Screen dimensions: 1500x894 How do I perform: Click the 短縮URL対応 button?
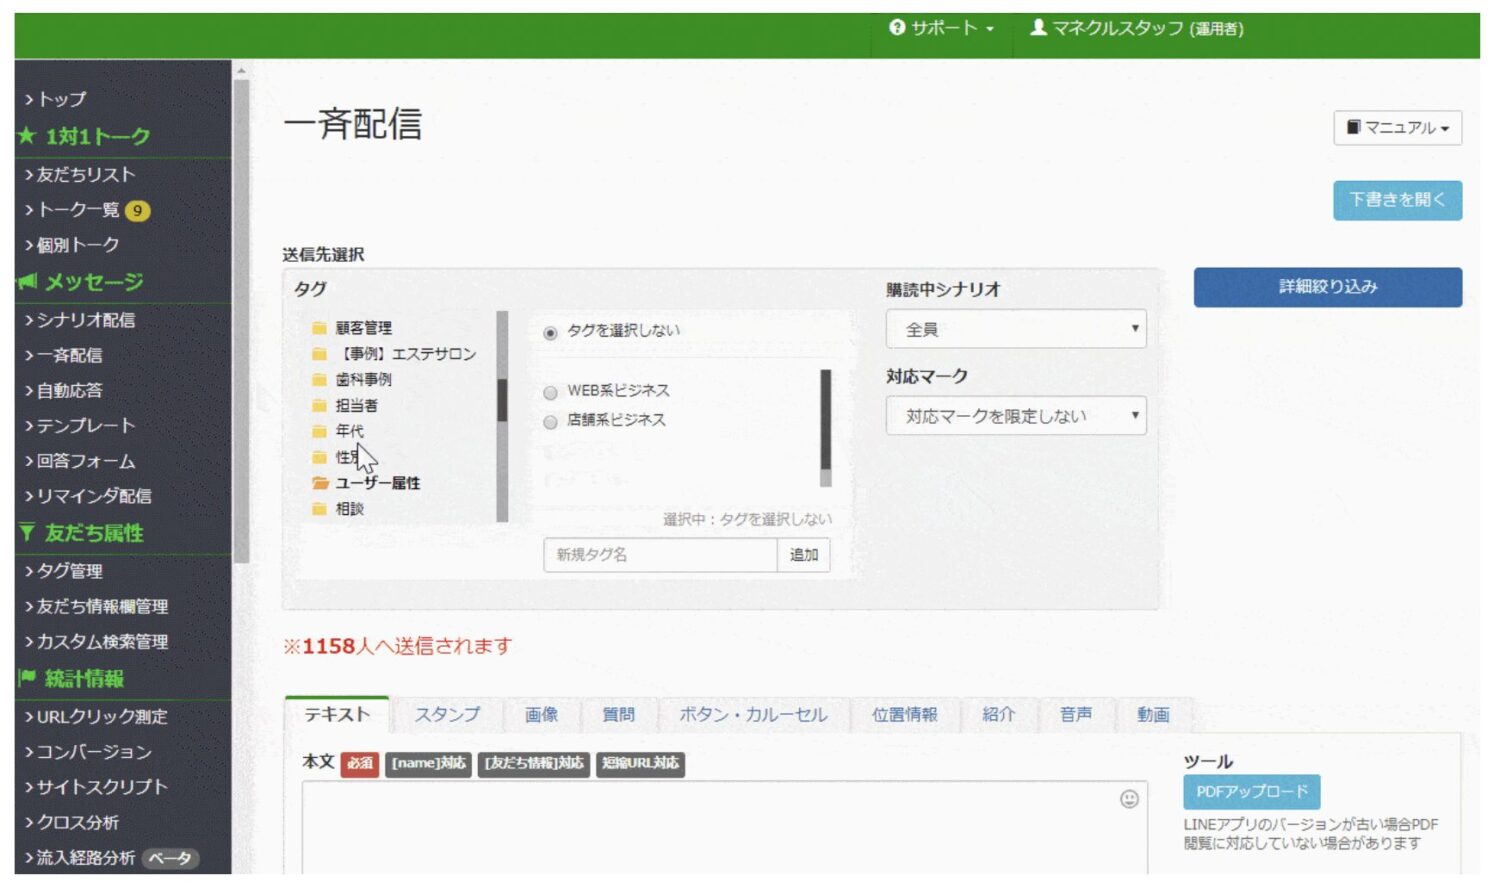[x=640, y=764]
